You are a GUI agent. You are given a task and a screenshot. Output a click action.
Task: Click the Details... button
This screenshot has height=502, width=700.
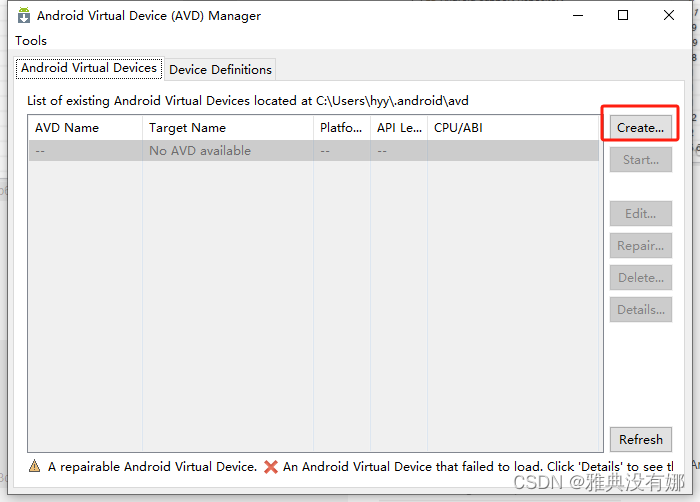click(x=641, y=310)
